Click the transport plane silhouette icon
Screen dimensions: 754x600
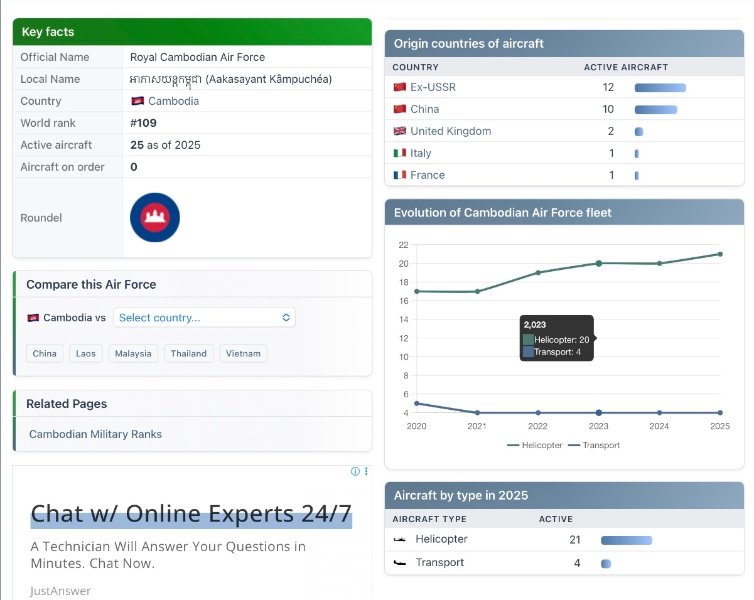coord(400,563)
